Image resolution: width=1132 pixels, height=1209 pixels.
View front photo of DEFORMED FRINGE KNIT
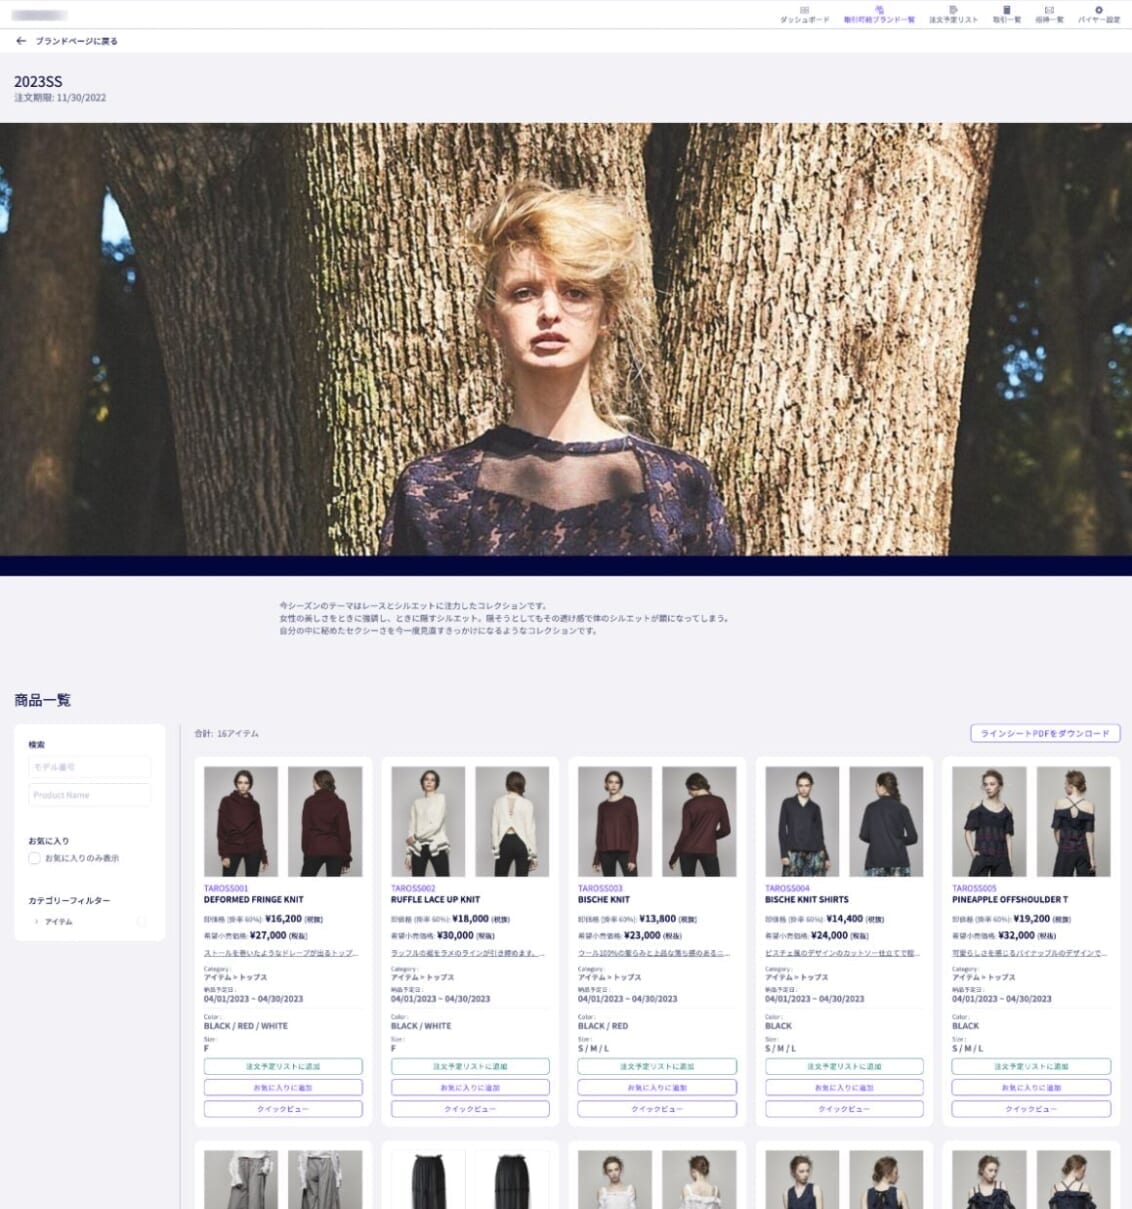(241, 822)
